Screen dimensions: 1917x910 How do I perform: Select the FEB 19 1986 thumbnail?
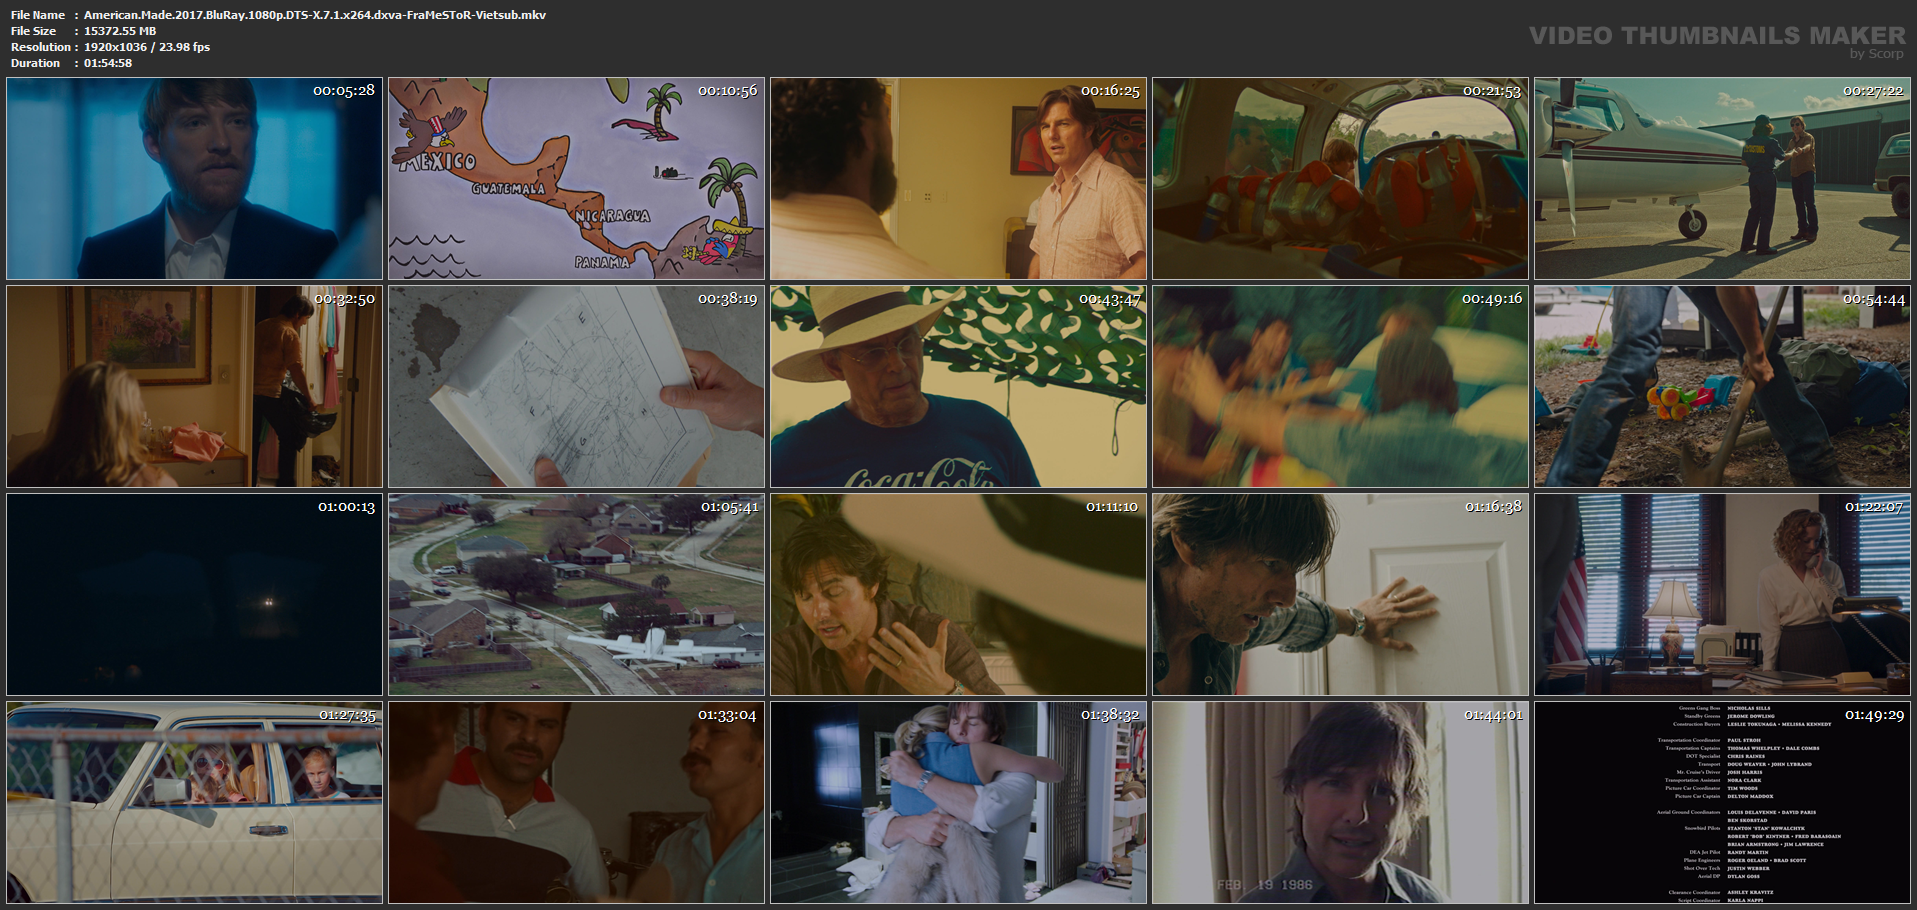coord(1340,803)
